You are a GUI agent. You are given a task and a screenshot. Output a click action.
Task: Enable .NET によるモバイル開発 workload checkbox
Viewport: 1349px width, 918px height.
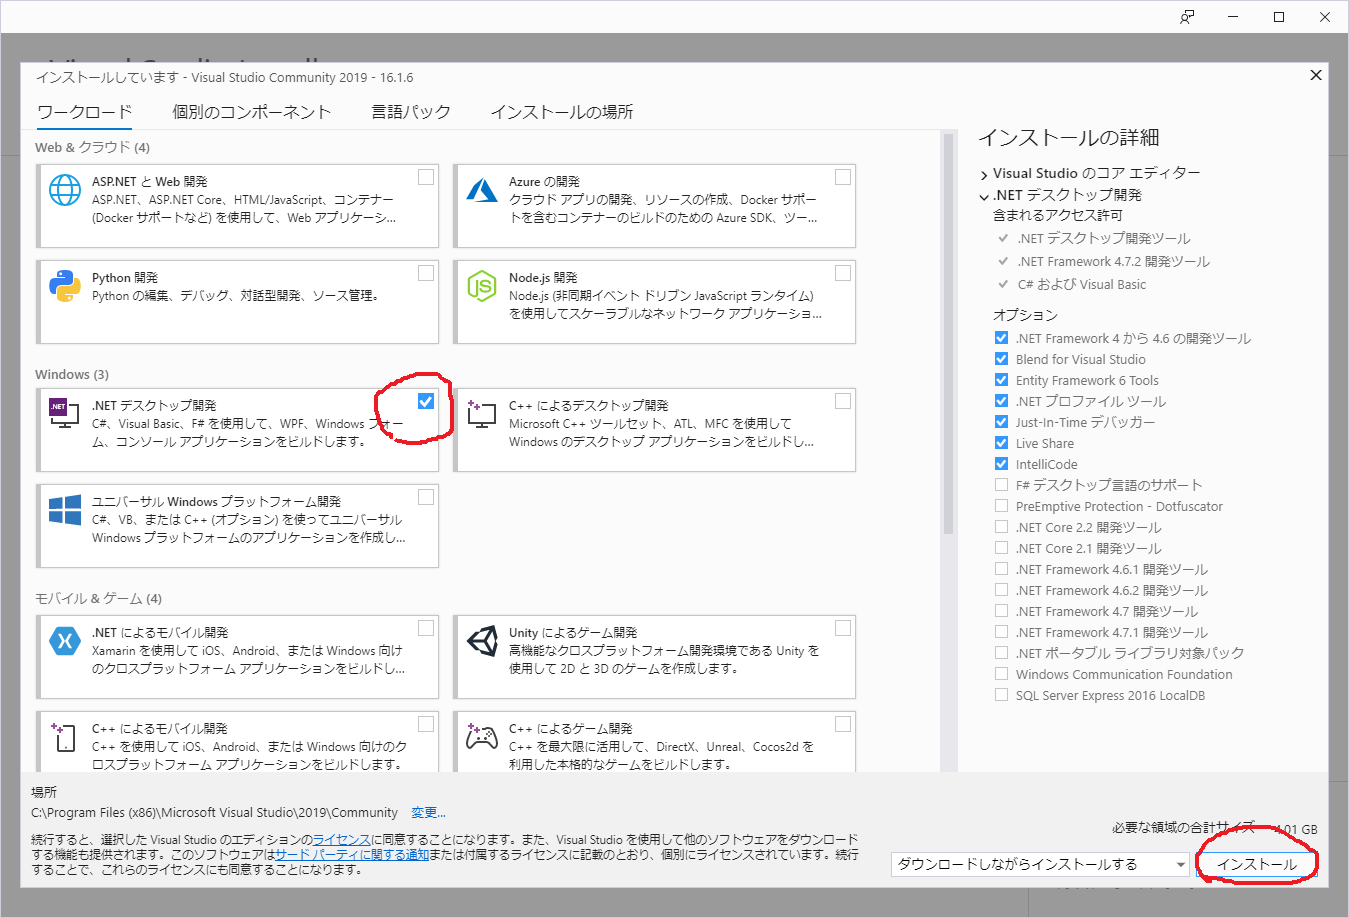tap(426, 628)
